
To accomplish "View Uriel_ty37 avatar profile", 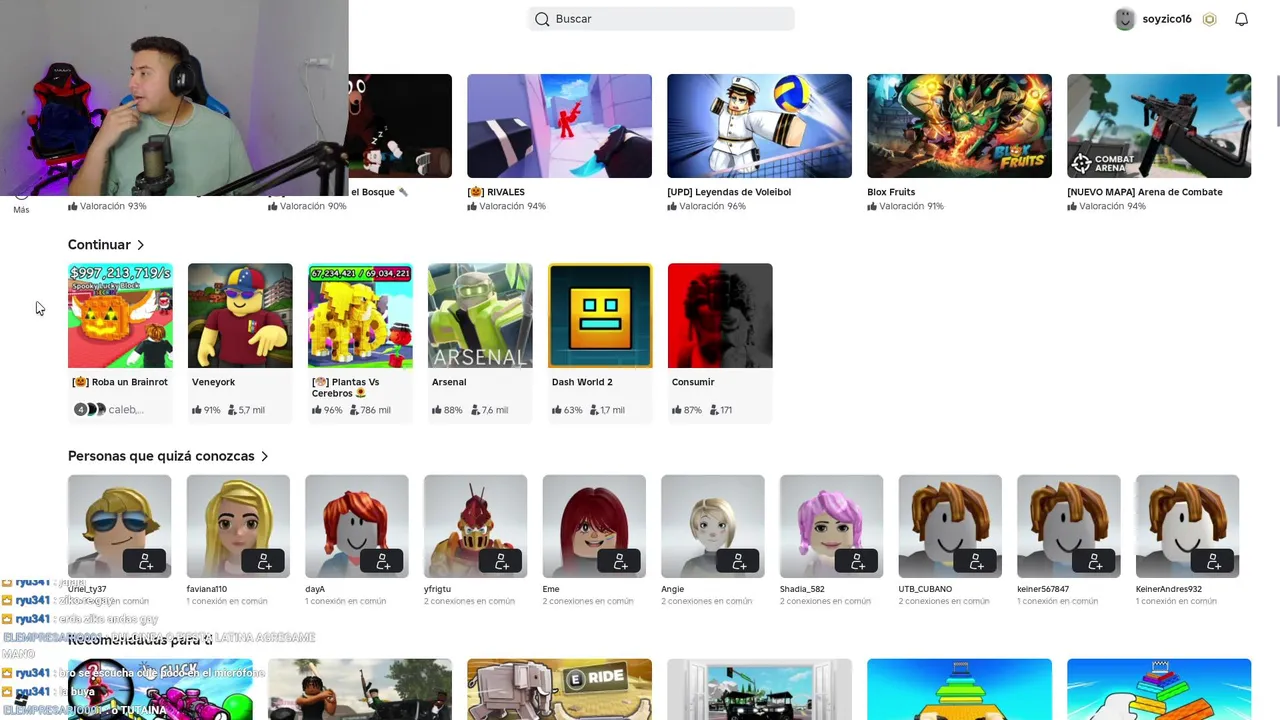I will [x=119, y=526].
